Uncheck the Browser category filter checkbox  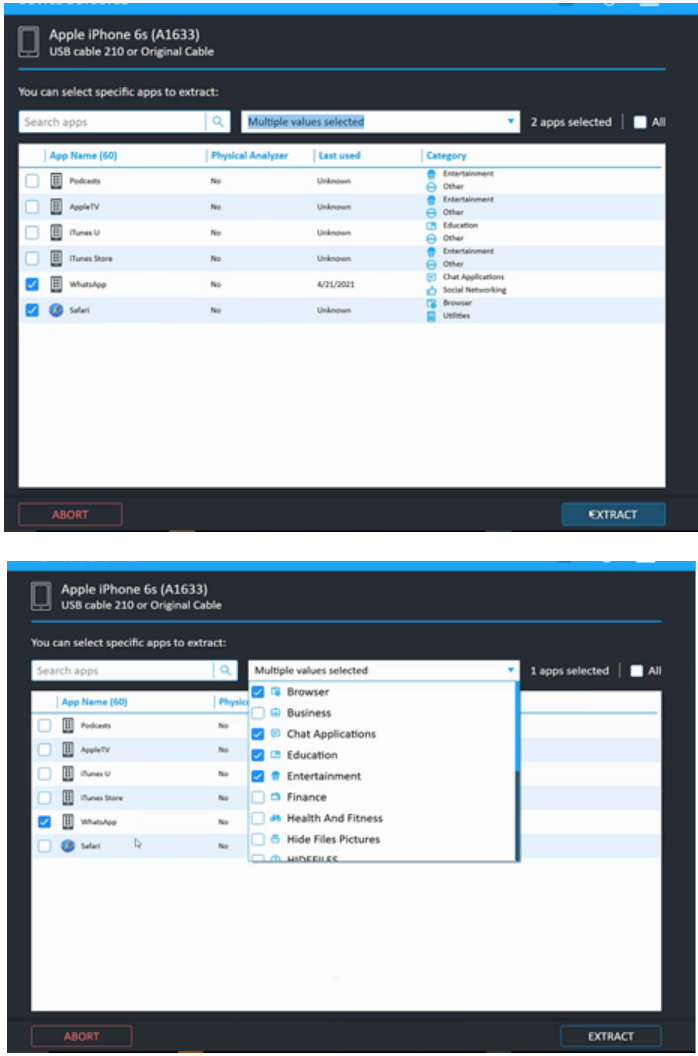pos(257,692)
